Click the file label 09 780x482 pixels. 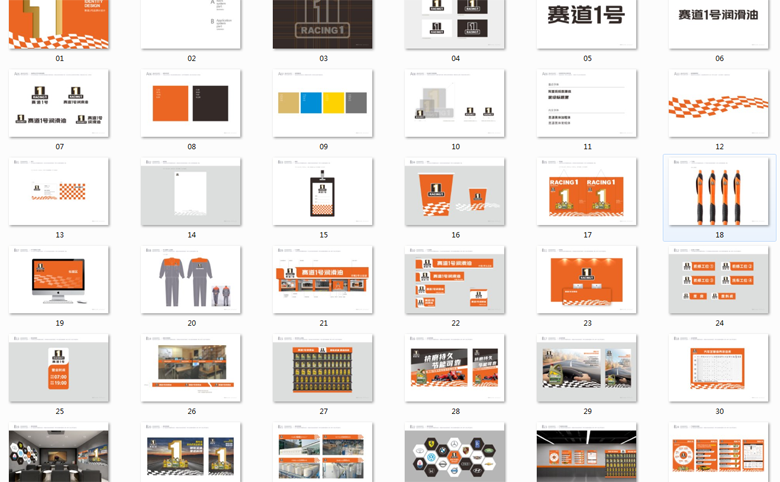324,147
